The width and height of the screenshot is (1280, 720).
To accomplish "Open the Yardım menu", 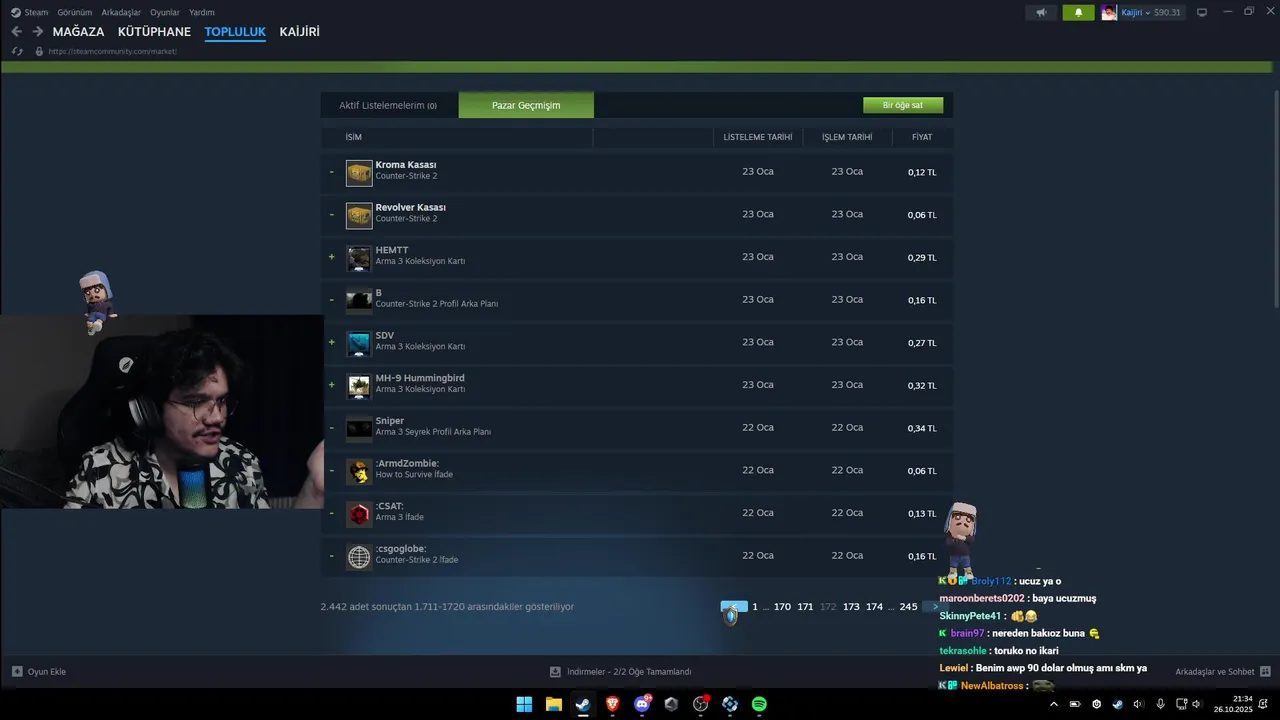I will point(202,12).
